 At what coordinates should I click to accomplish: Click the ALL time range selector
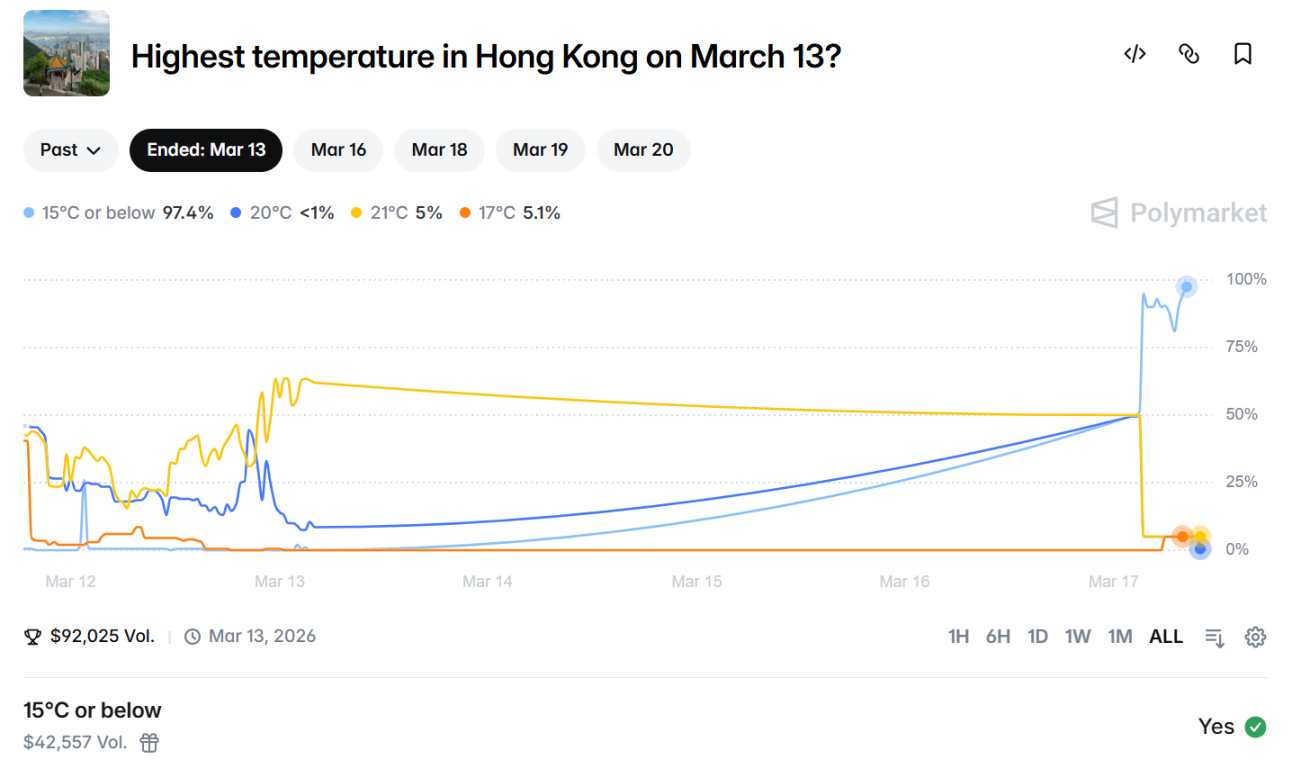coord(1166,636)
